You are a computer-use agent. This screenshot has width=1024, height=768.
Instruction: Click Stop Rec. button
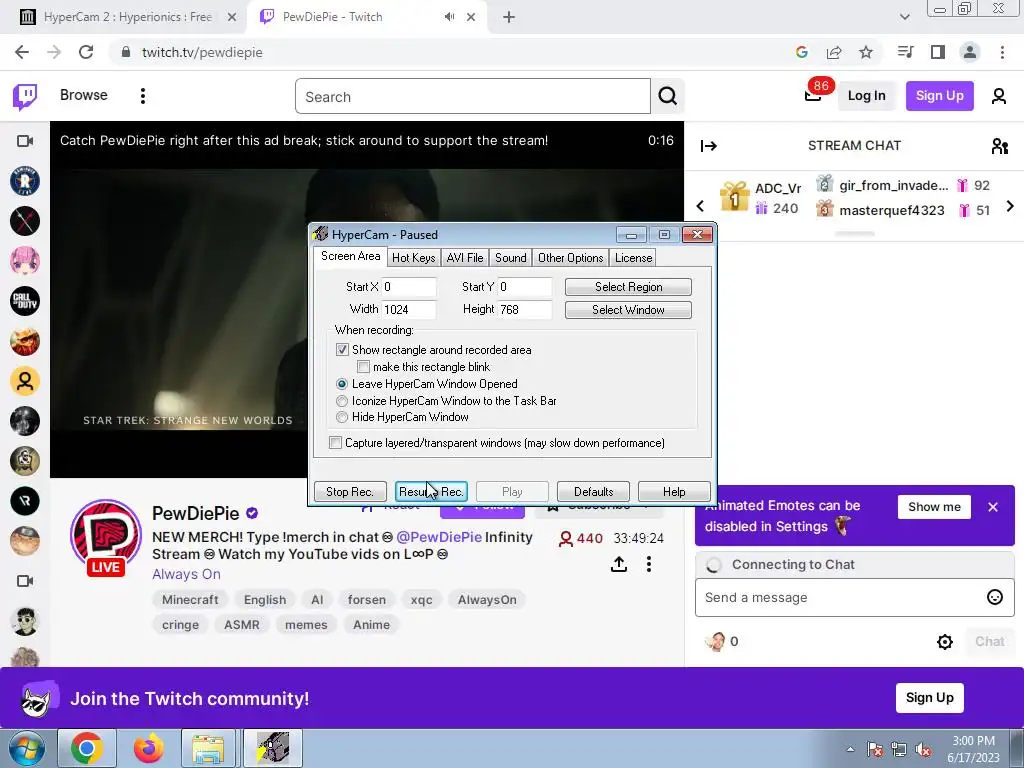click(x=349, y=492)
